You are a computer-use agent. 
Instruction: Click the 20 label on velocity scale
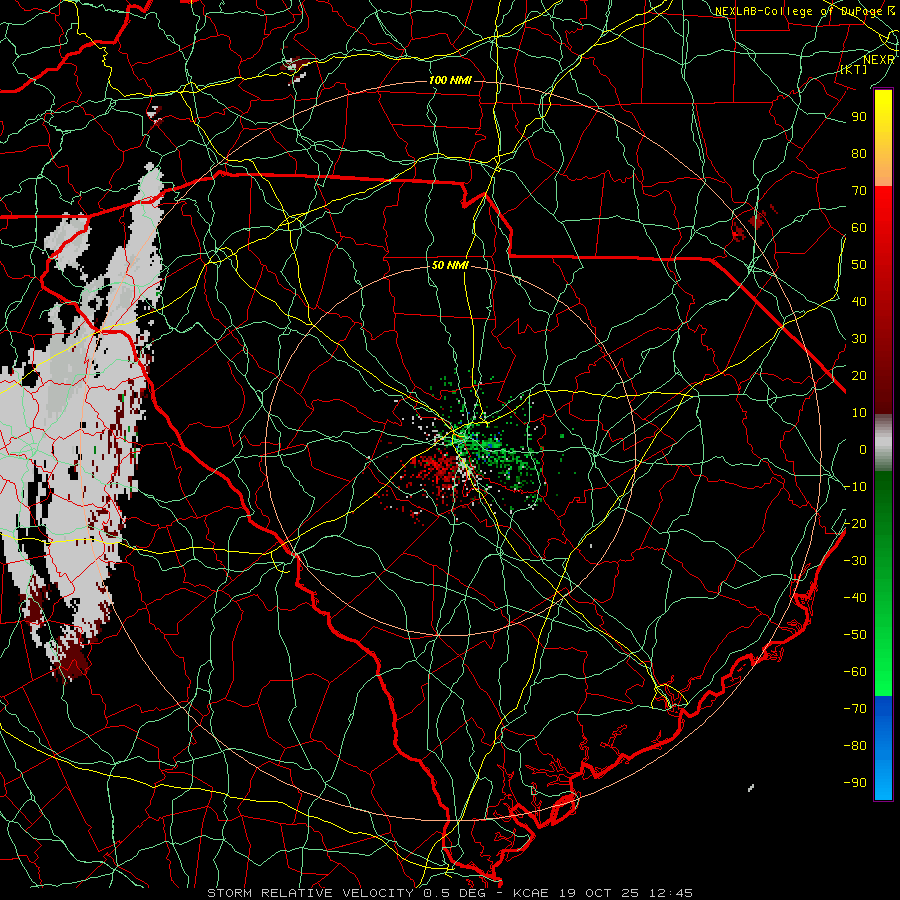(x=859, y=375)
